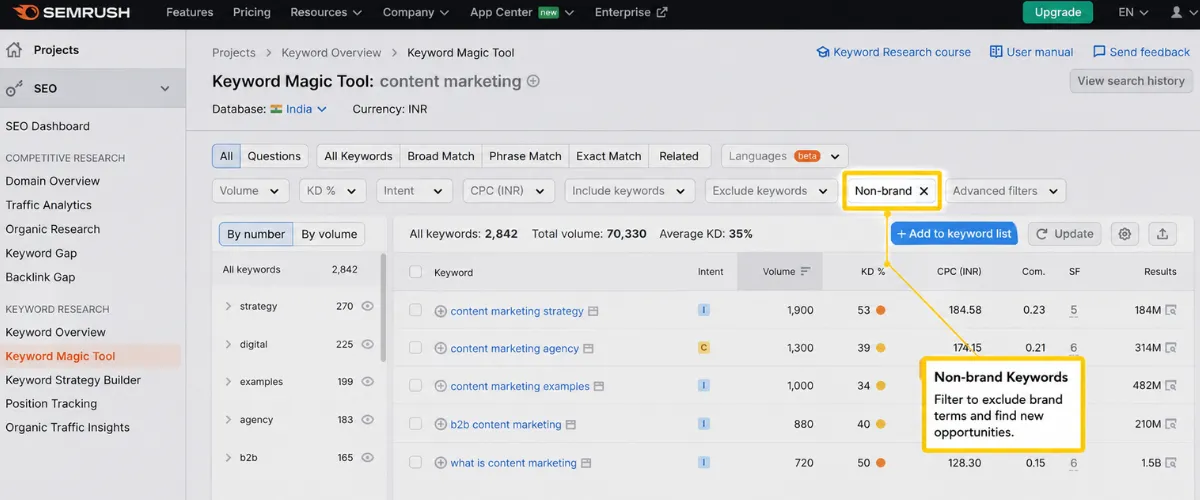The image size is (1200, 500).
Task: Collapse the SEO sidebar section
Action: click(x=166, y=89)
